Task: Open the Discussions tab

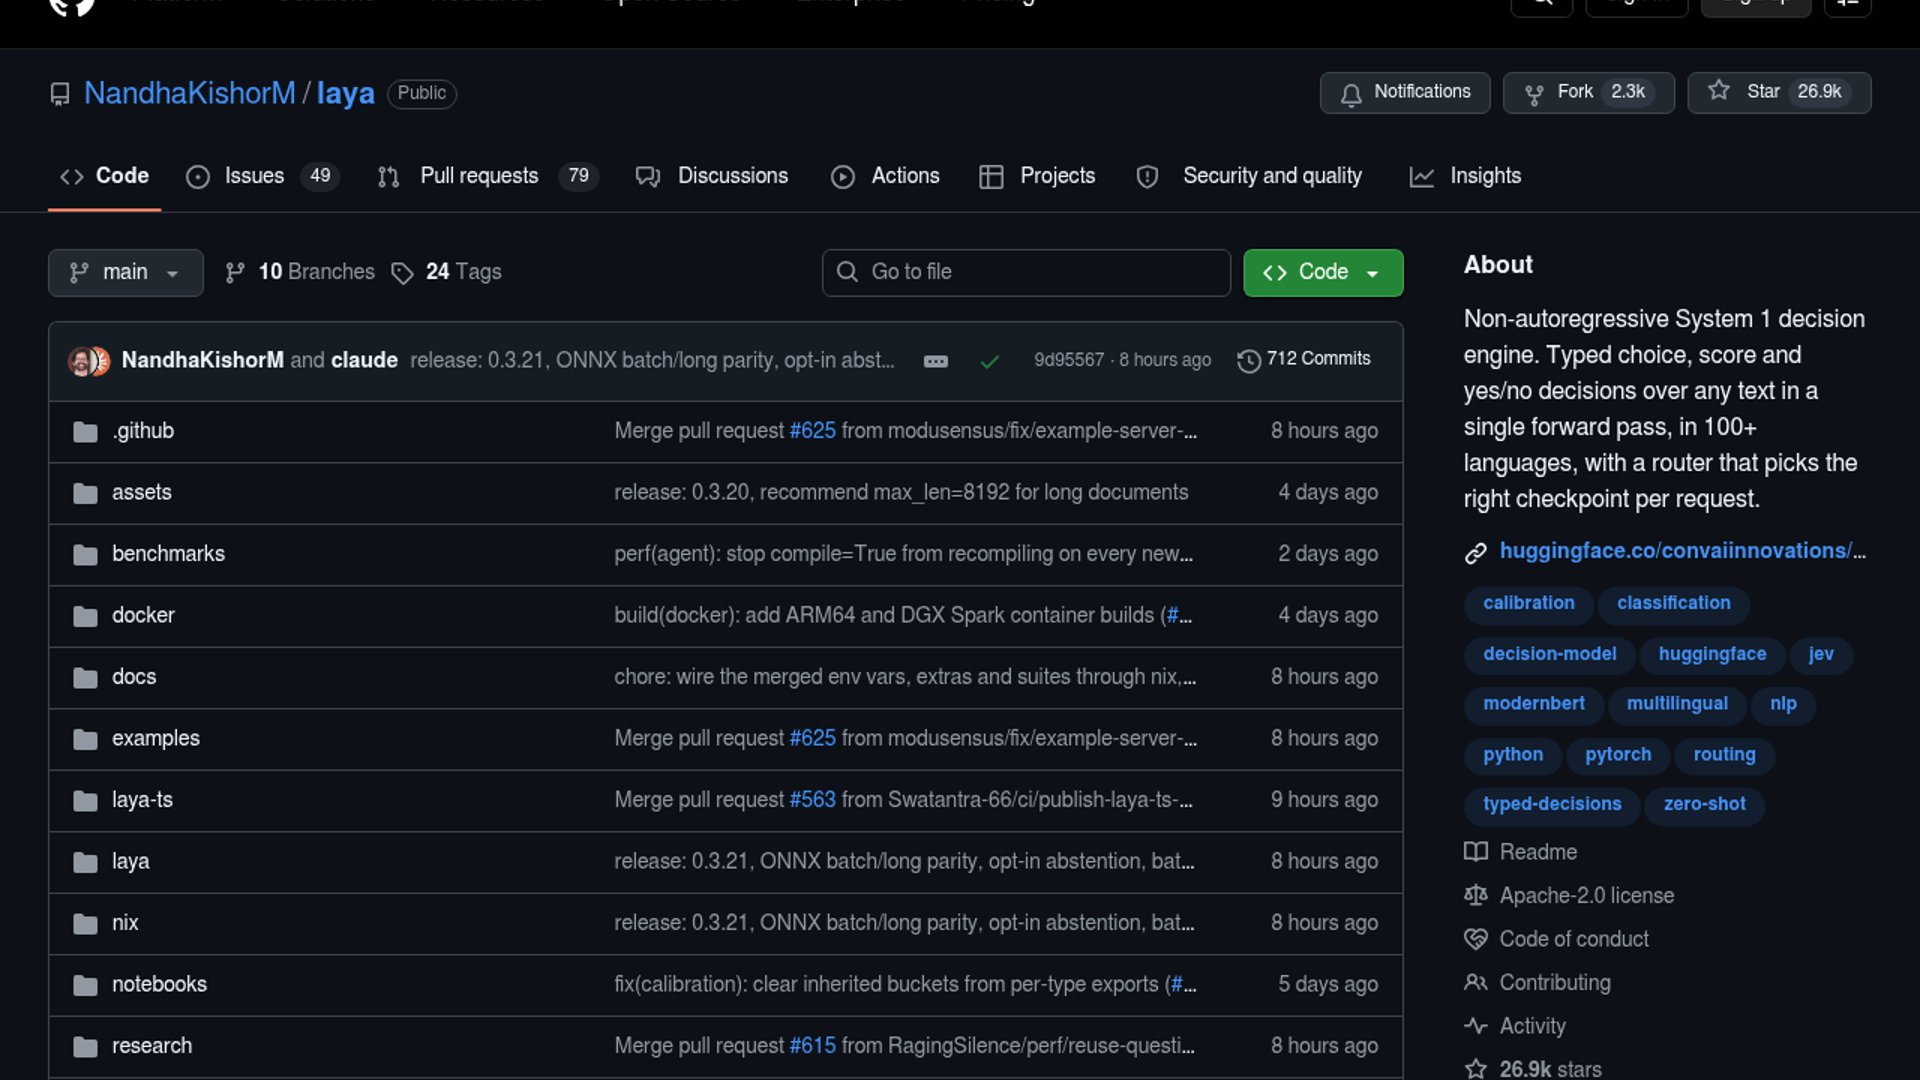Action: pyautogui.click(x=712, y=176)
